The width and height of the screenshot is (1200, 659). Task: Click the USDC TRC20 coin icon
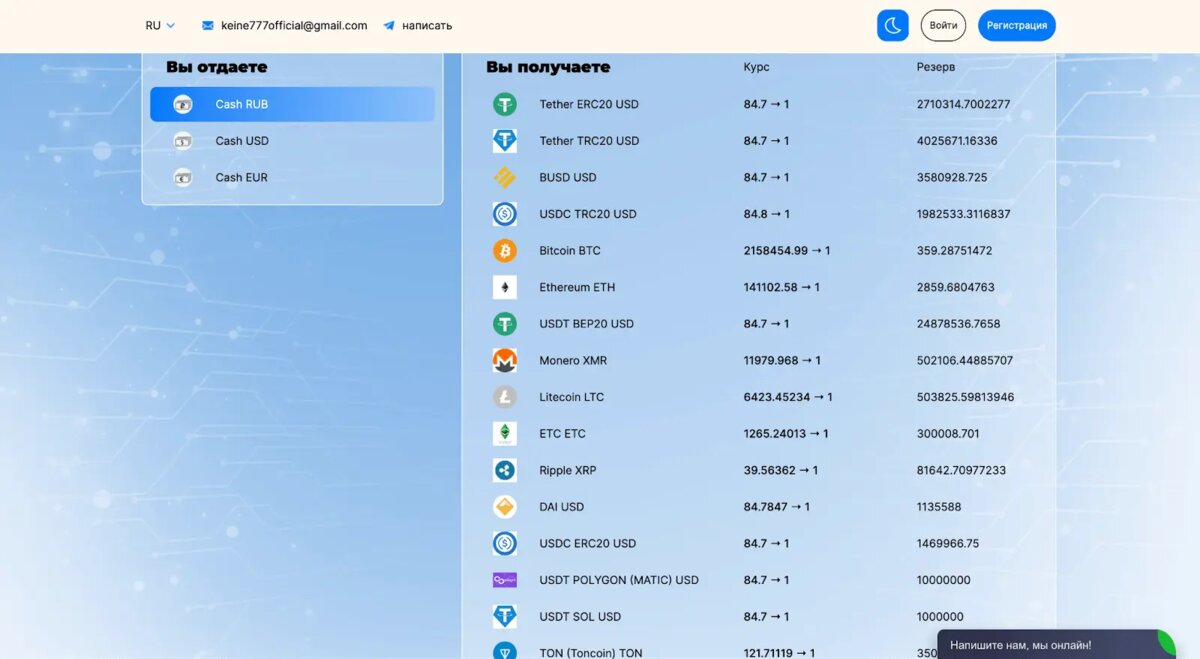coord(504,214)
